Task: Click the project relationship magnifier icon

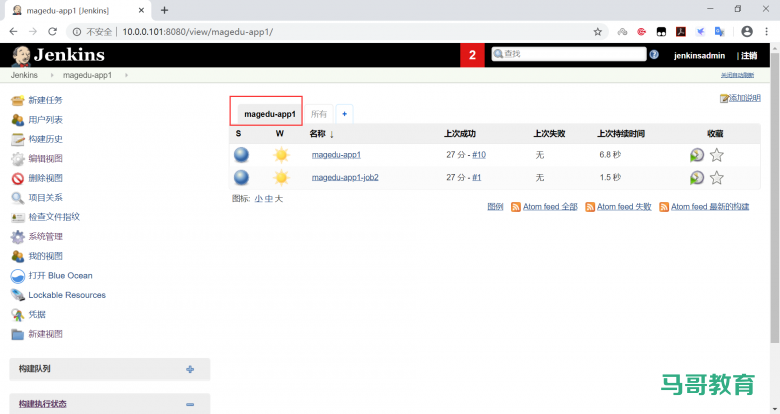Action: tap(17, 198)
